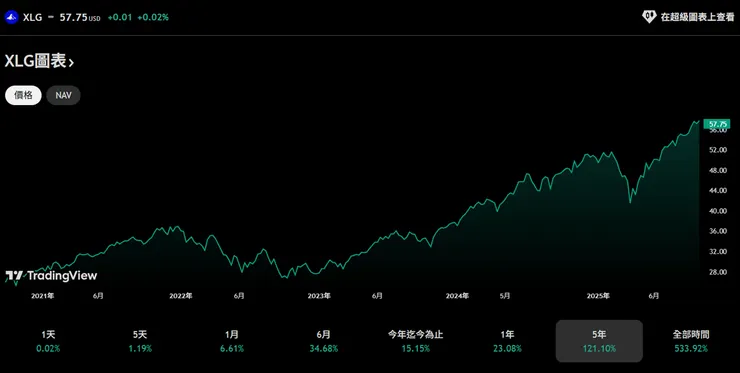Select the 全部時間 time range
The image size is (740, 373).
[x=691, y=341]
